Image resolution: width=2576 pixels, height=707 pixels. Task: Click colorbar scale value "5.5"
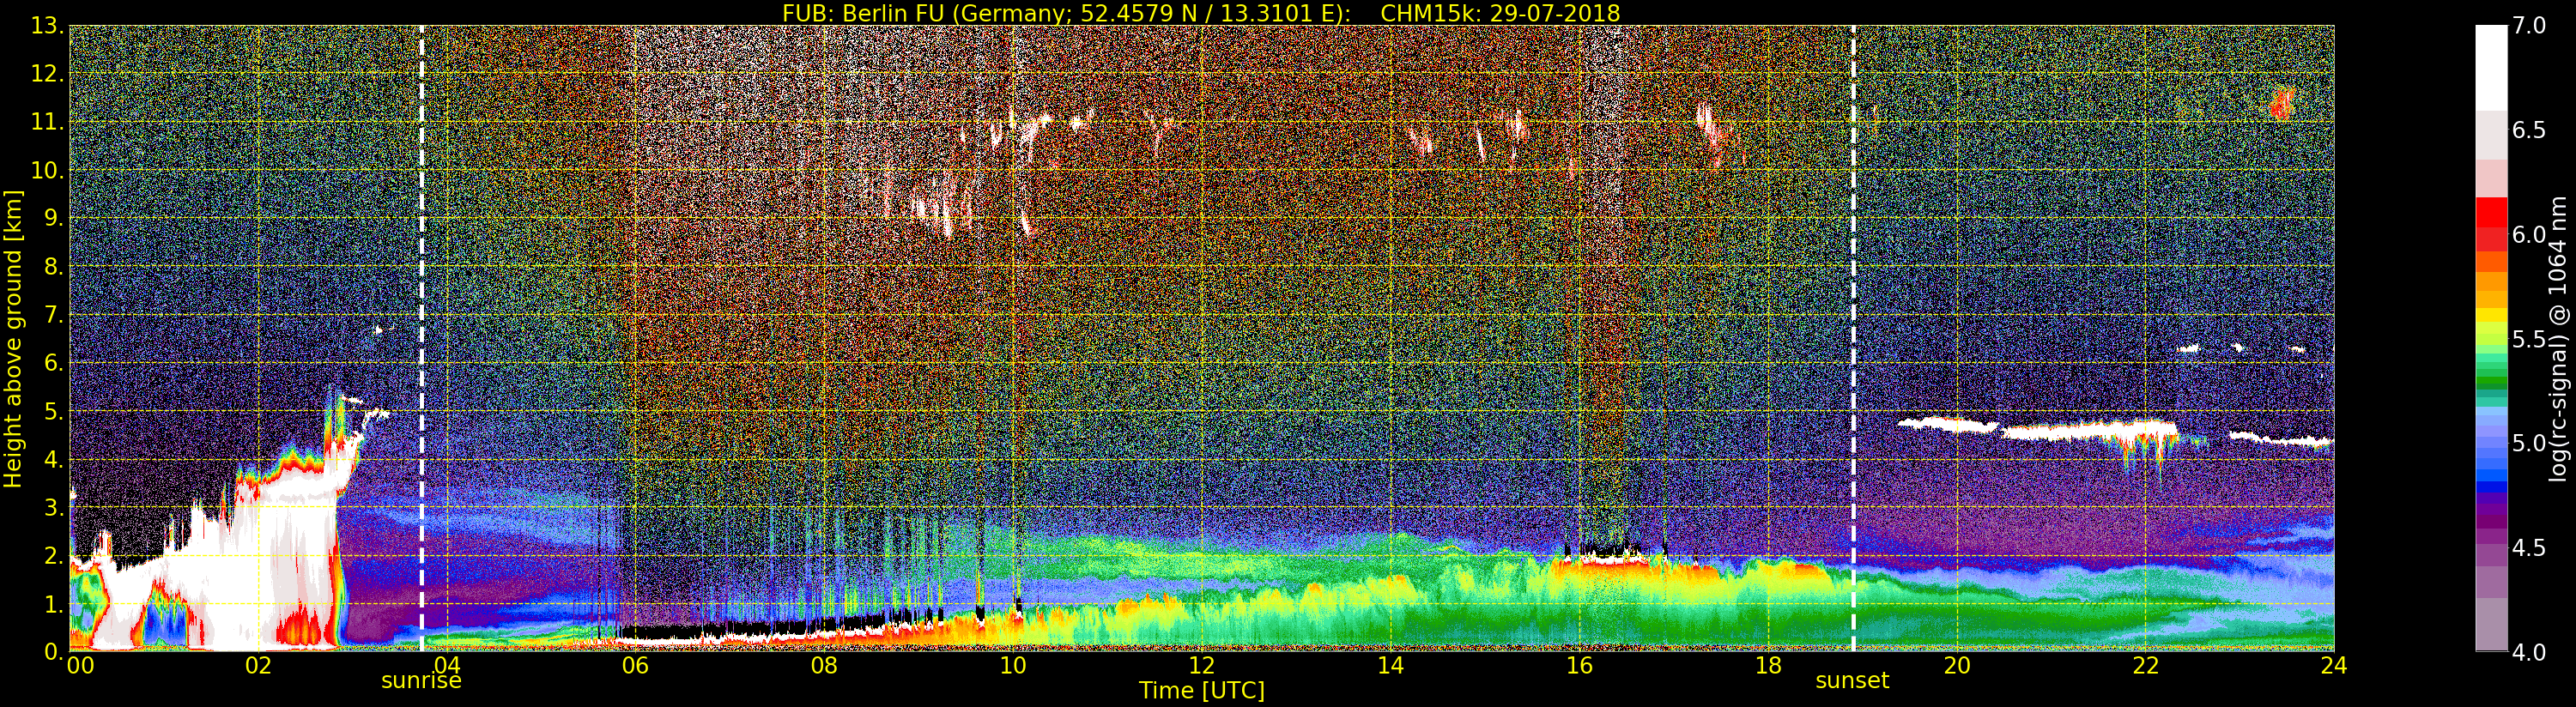[2529, 339]
